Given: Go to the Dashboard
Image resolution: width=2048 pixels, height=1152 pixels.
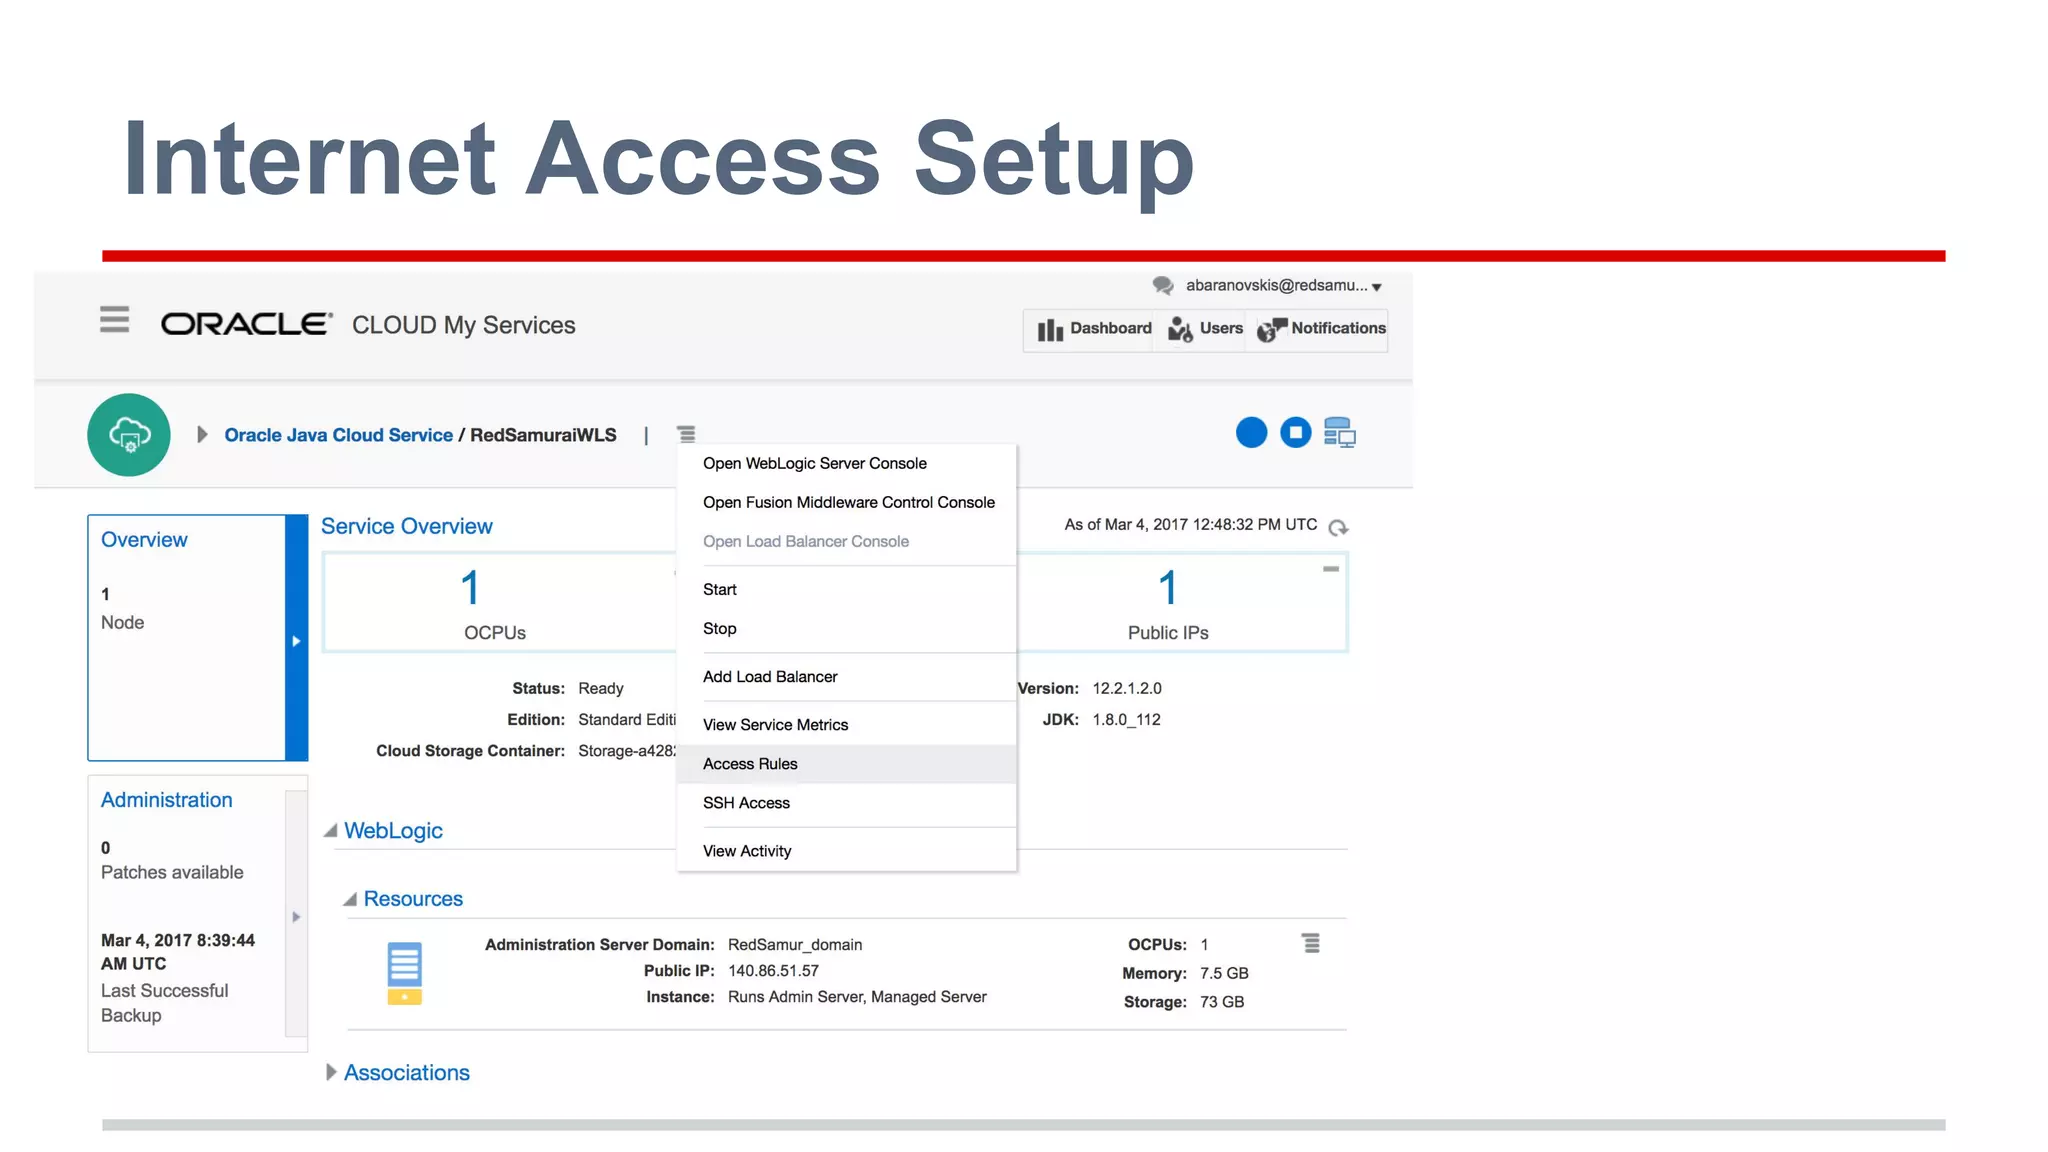Looking at the screenshot, I should coord(1093,329).
